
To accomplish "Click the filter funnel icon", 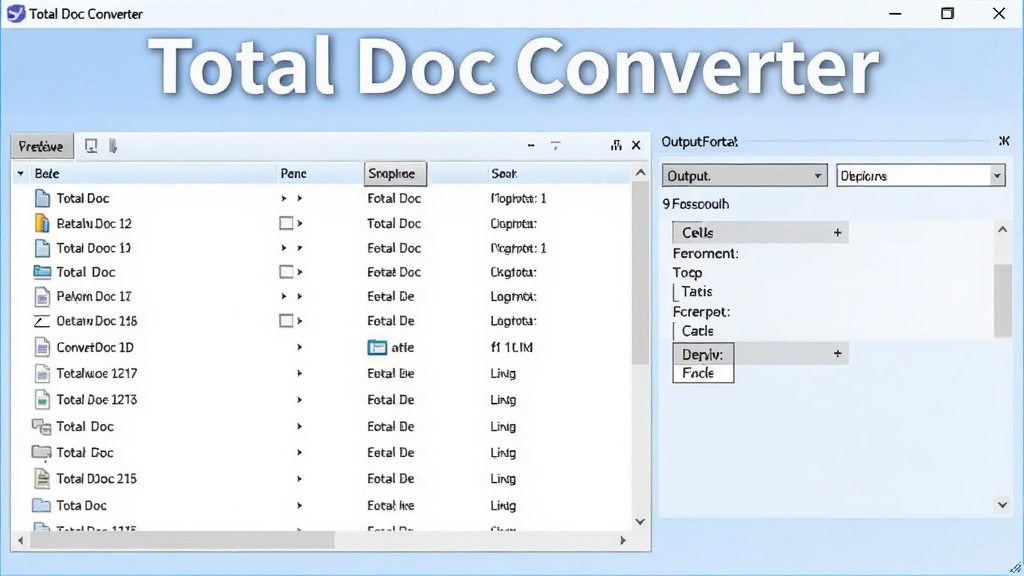I will [556, 145].
